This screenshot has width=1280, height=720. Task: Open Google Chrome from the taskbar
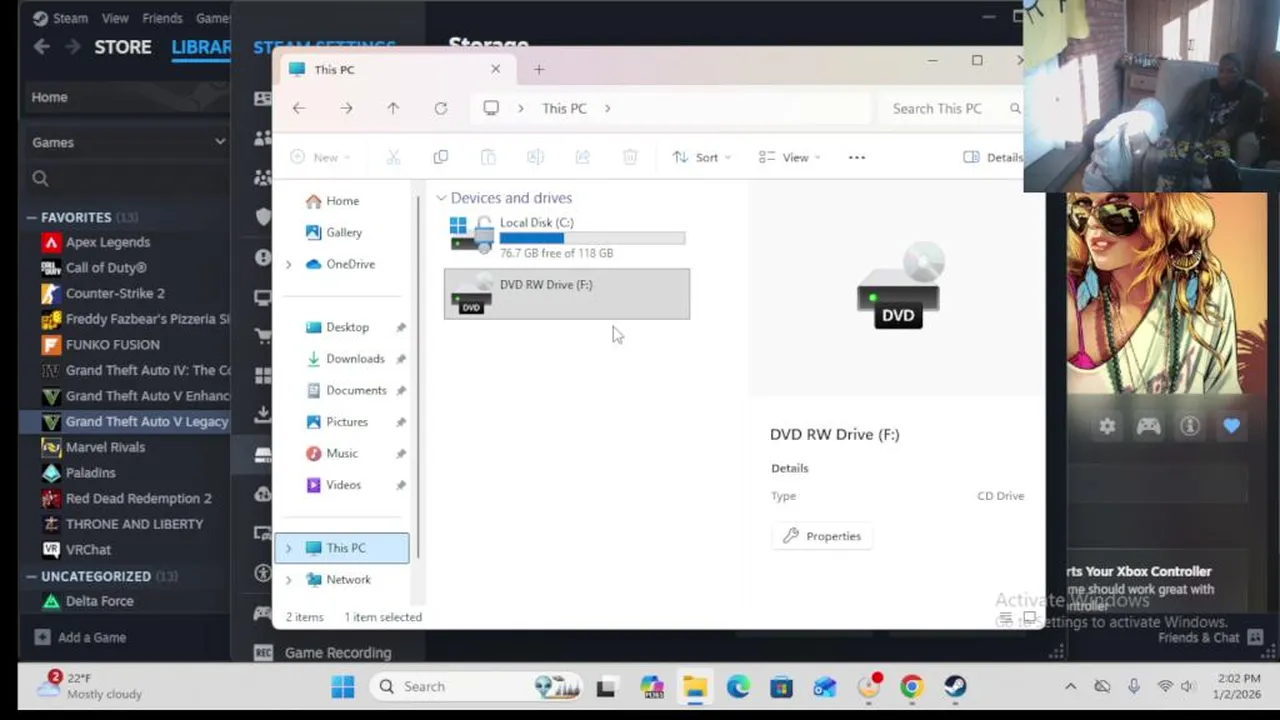click(911, 686)
